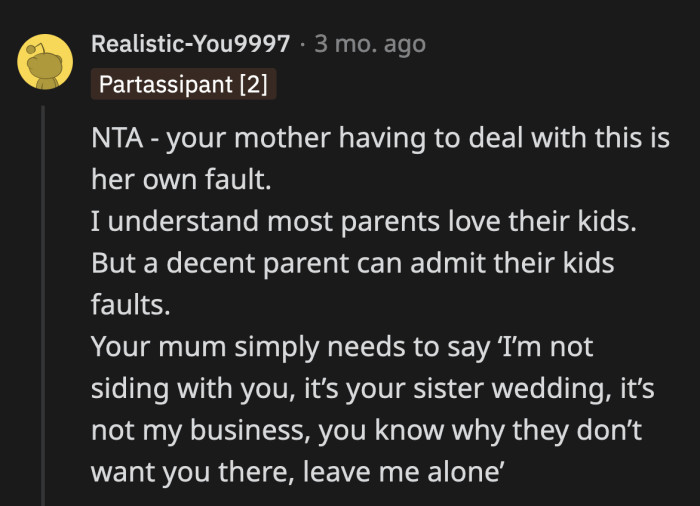
Task: Click the standalone word 'faults.' on its own line
Action: coord(131,305)
